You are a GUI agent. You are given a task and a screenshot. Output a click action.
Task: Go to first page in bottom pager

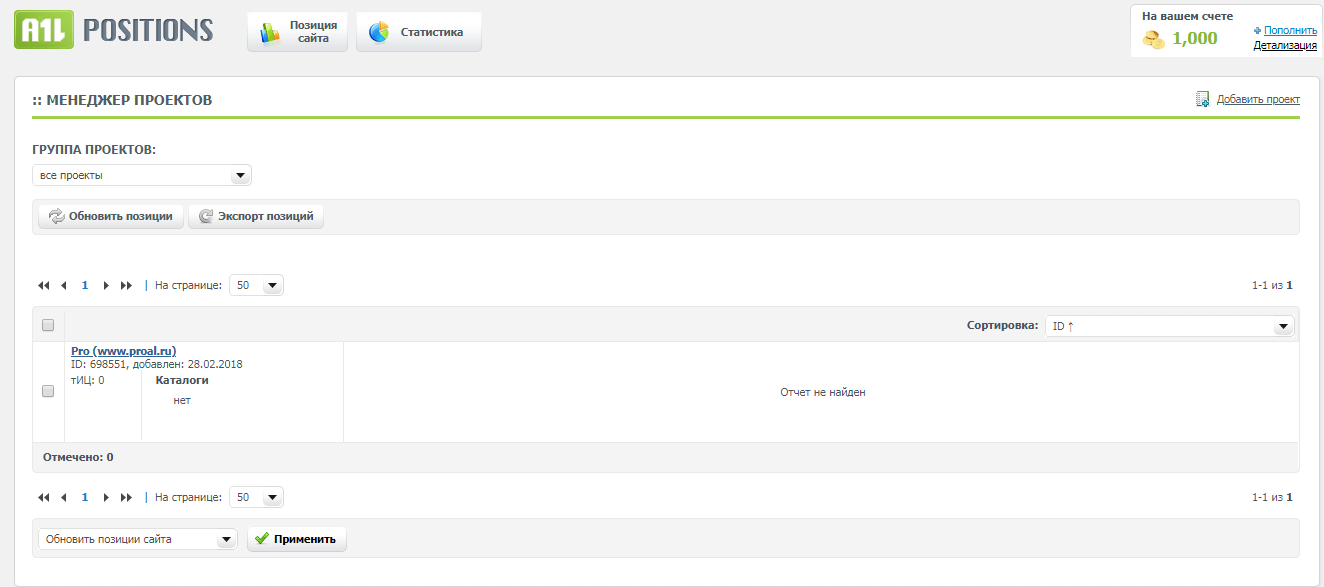44,497
